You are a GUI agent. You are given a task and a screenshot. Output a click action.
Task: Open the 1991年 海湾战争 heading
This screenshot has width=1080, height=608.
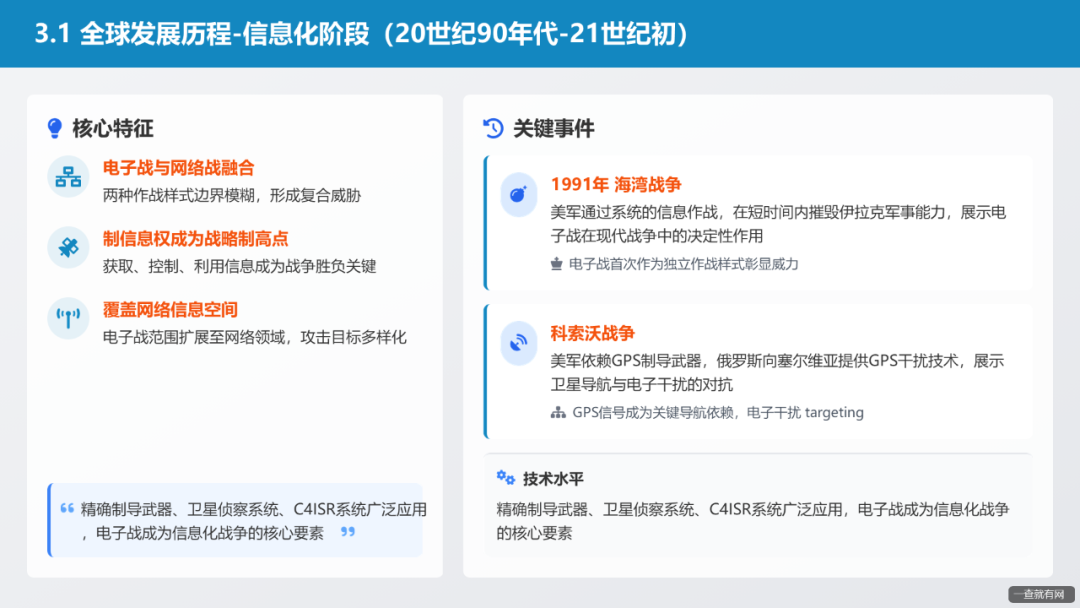[618, 183]
